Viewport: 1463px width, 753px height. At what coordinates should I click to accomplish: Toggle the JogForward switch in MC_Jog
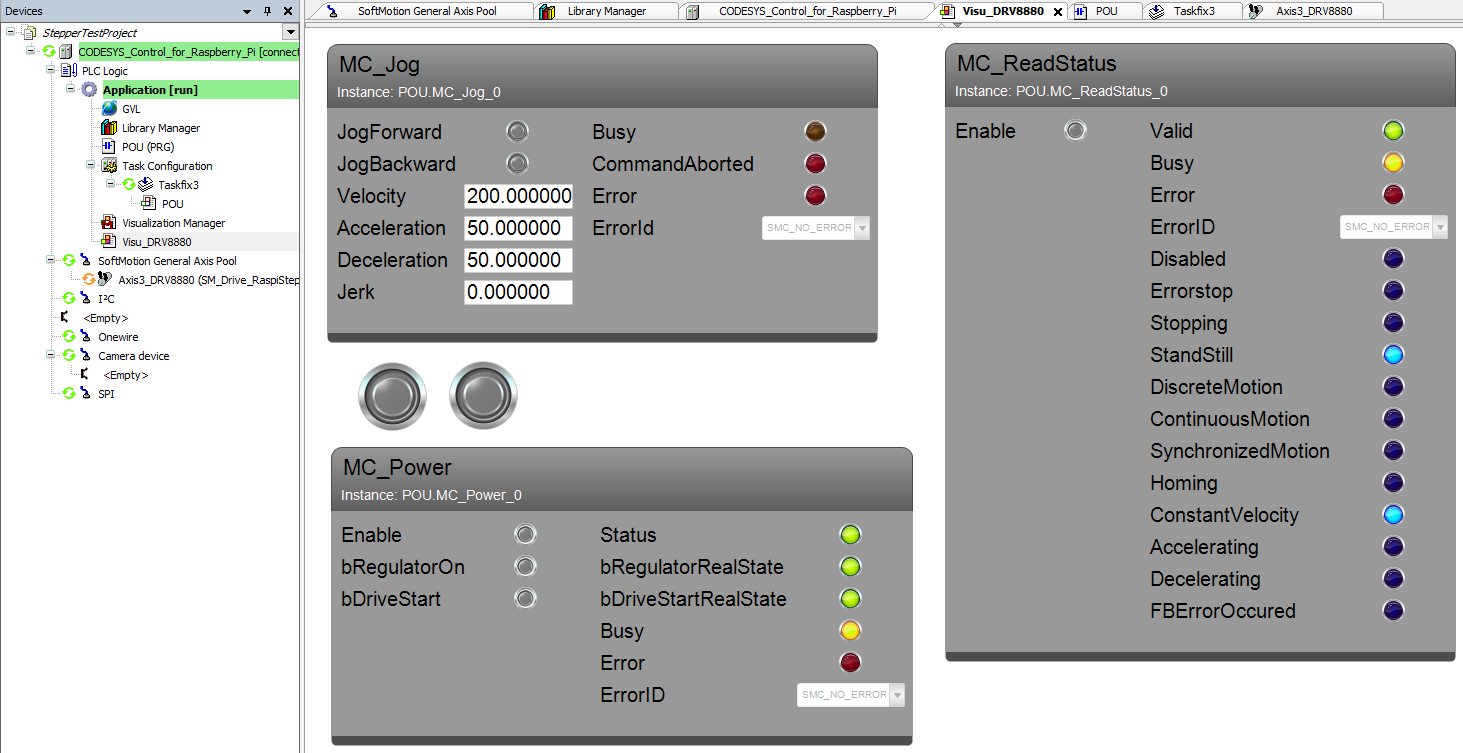[x=517, y=132]
